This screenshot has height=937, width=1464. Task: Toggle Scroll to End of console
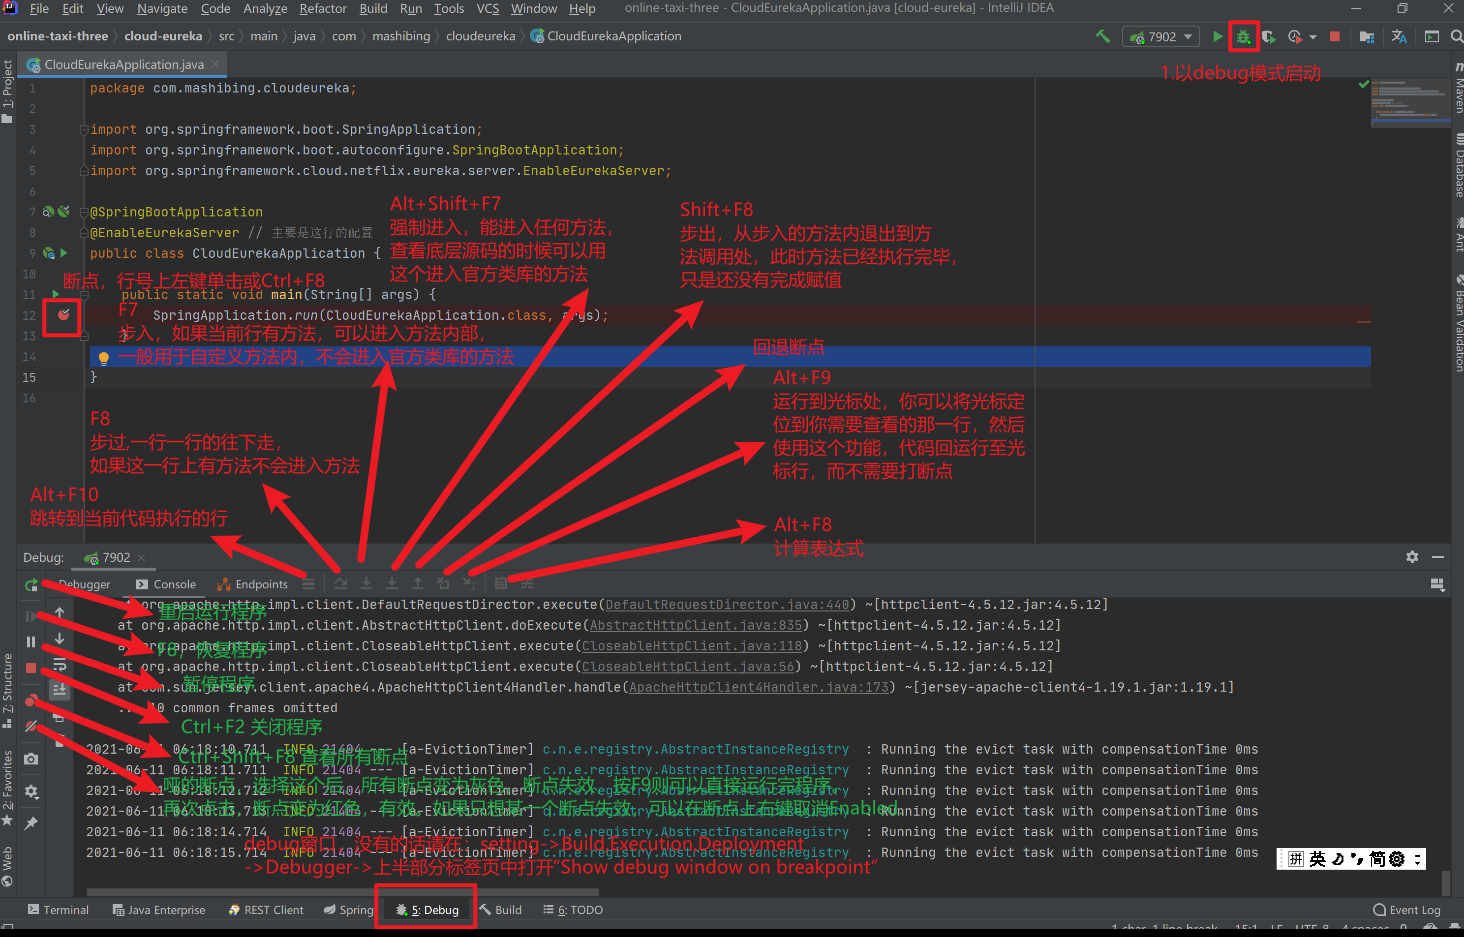pyautogui.click(x=59, y=689)
